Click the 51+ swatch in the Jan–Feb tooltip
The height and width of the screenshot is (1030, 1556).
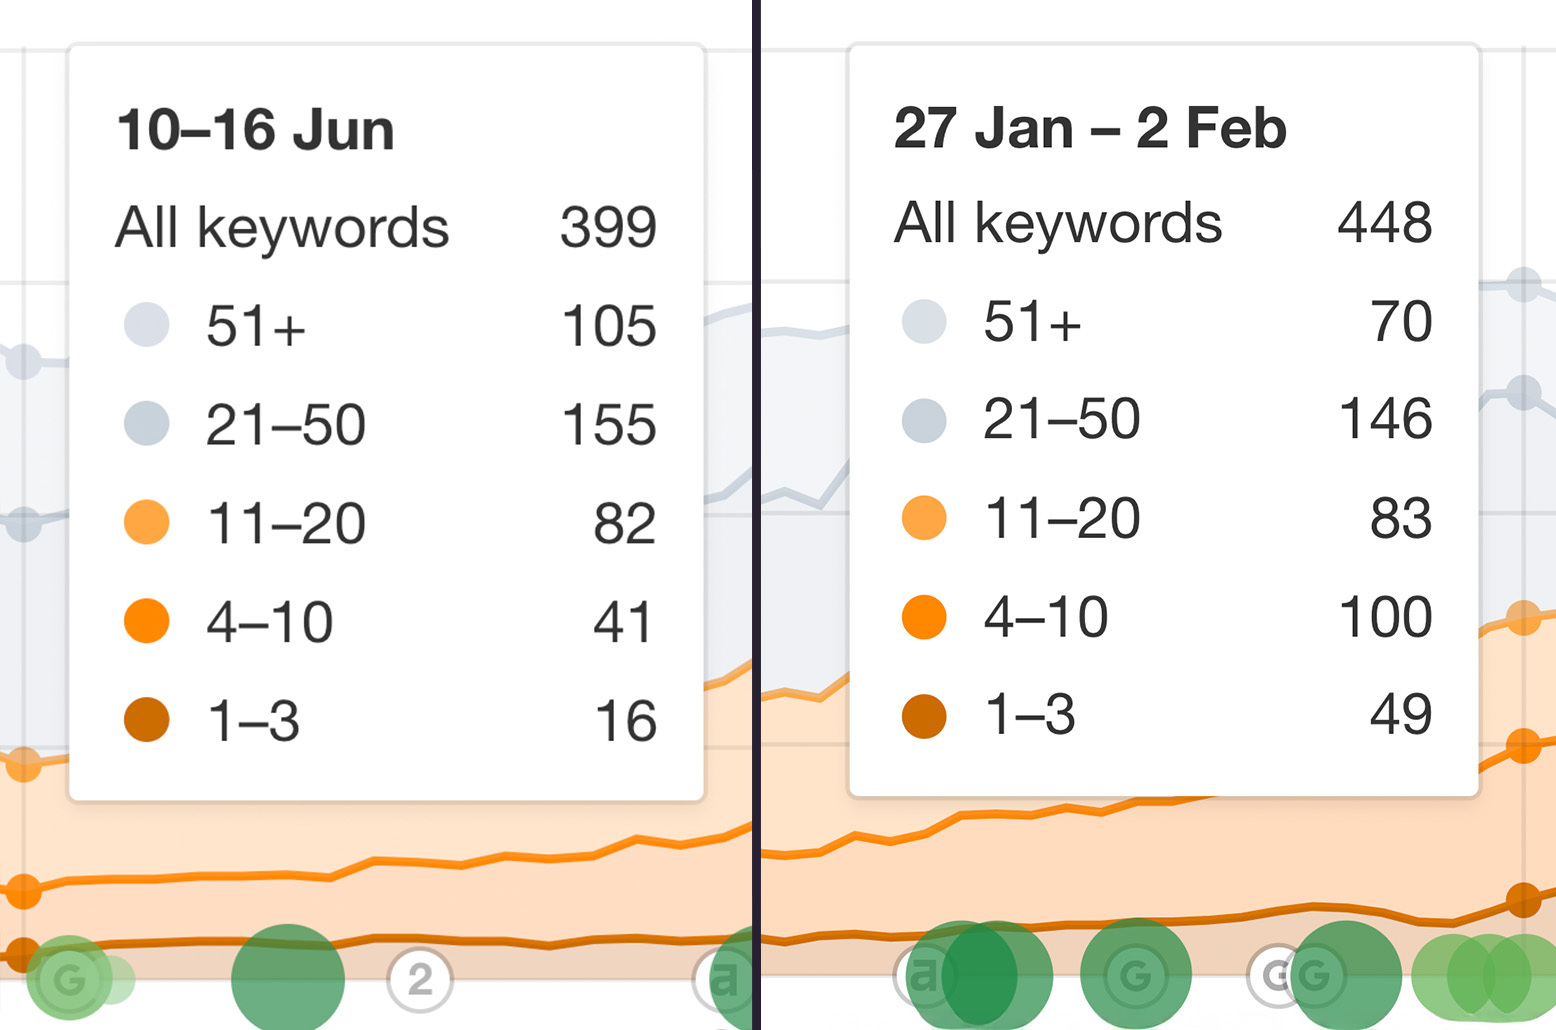[924, 321]
